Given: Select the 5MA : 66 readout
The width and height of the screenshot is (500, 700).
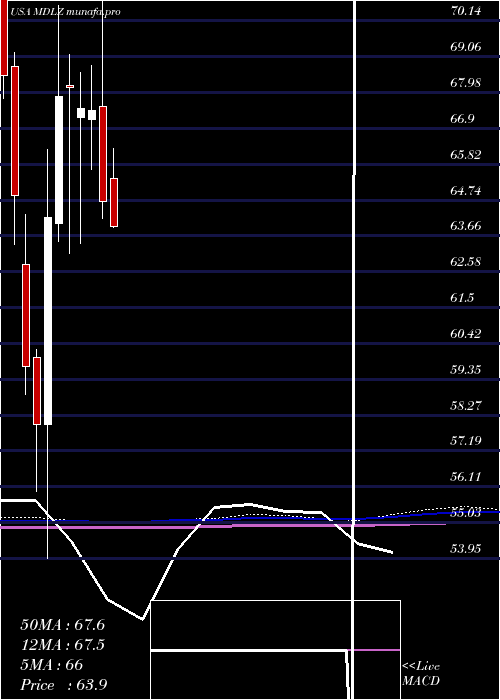Looking at the screenshot, I should [52, 665].
